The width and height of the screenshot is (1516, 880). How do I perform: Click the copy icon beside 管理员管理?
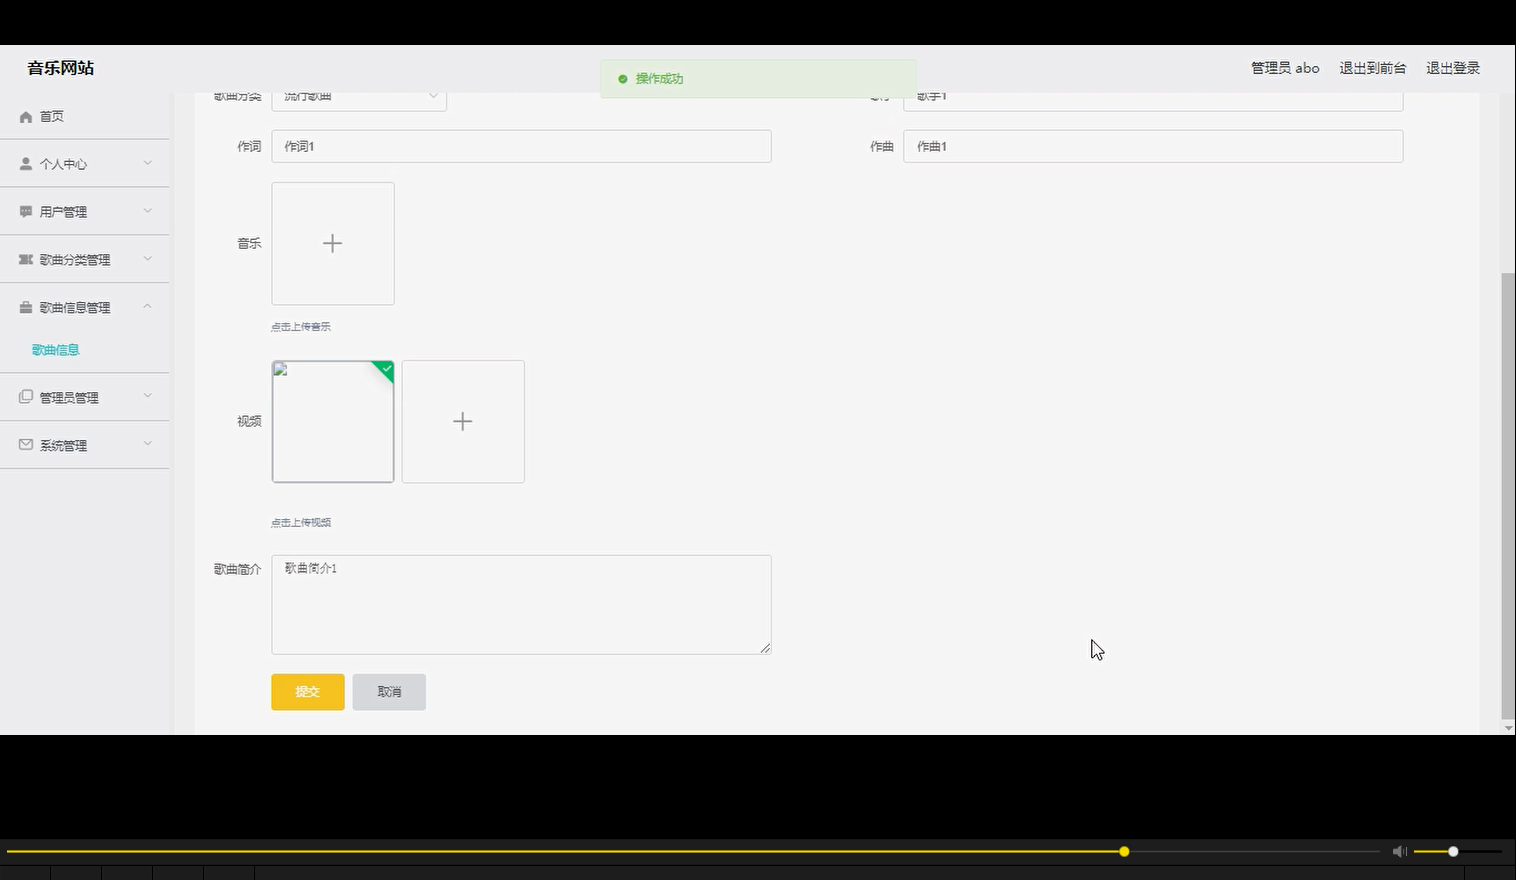click(26, 397)
